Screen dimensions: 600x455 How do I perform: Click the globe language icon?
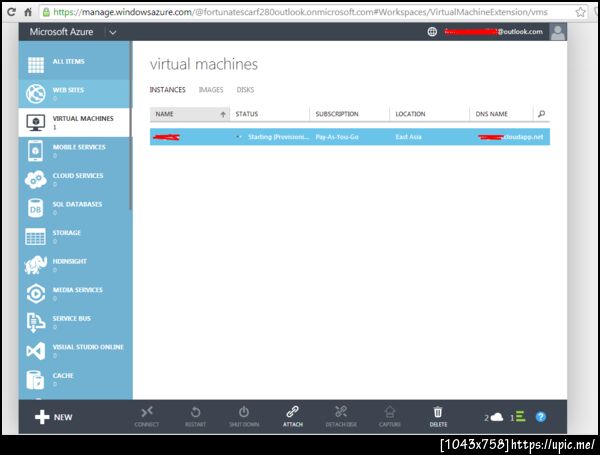(432, 32)
